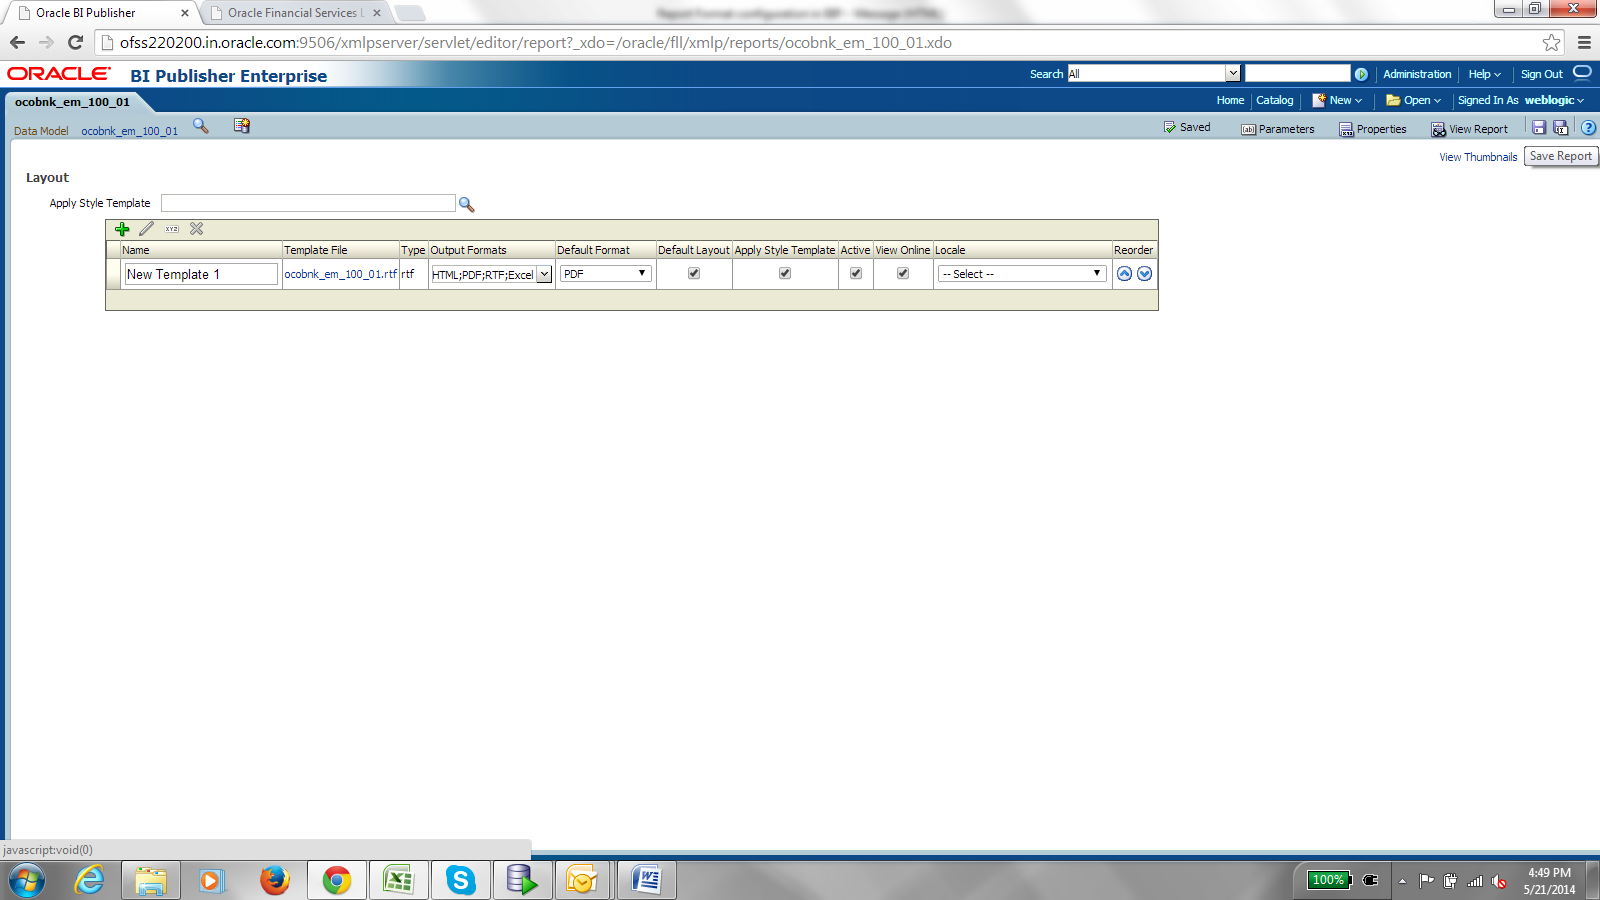This screenshot has width=1600, height=900.
Task: Select the Catalog menu item
Action: click(x=1275, y=100)
